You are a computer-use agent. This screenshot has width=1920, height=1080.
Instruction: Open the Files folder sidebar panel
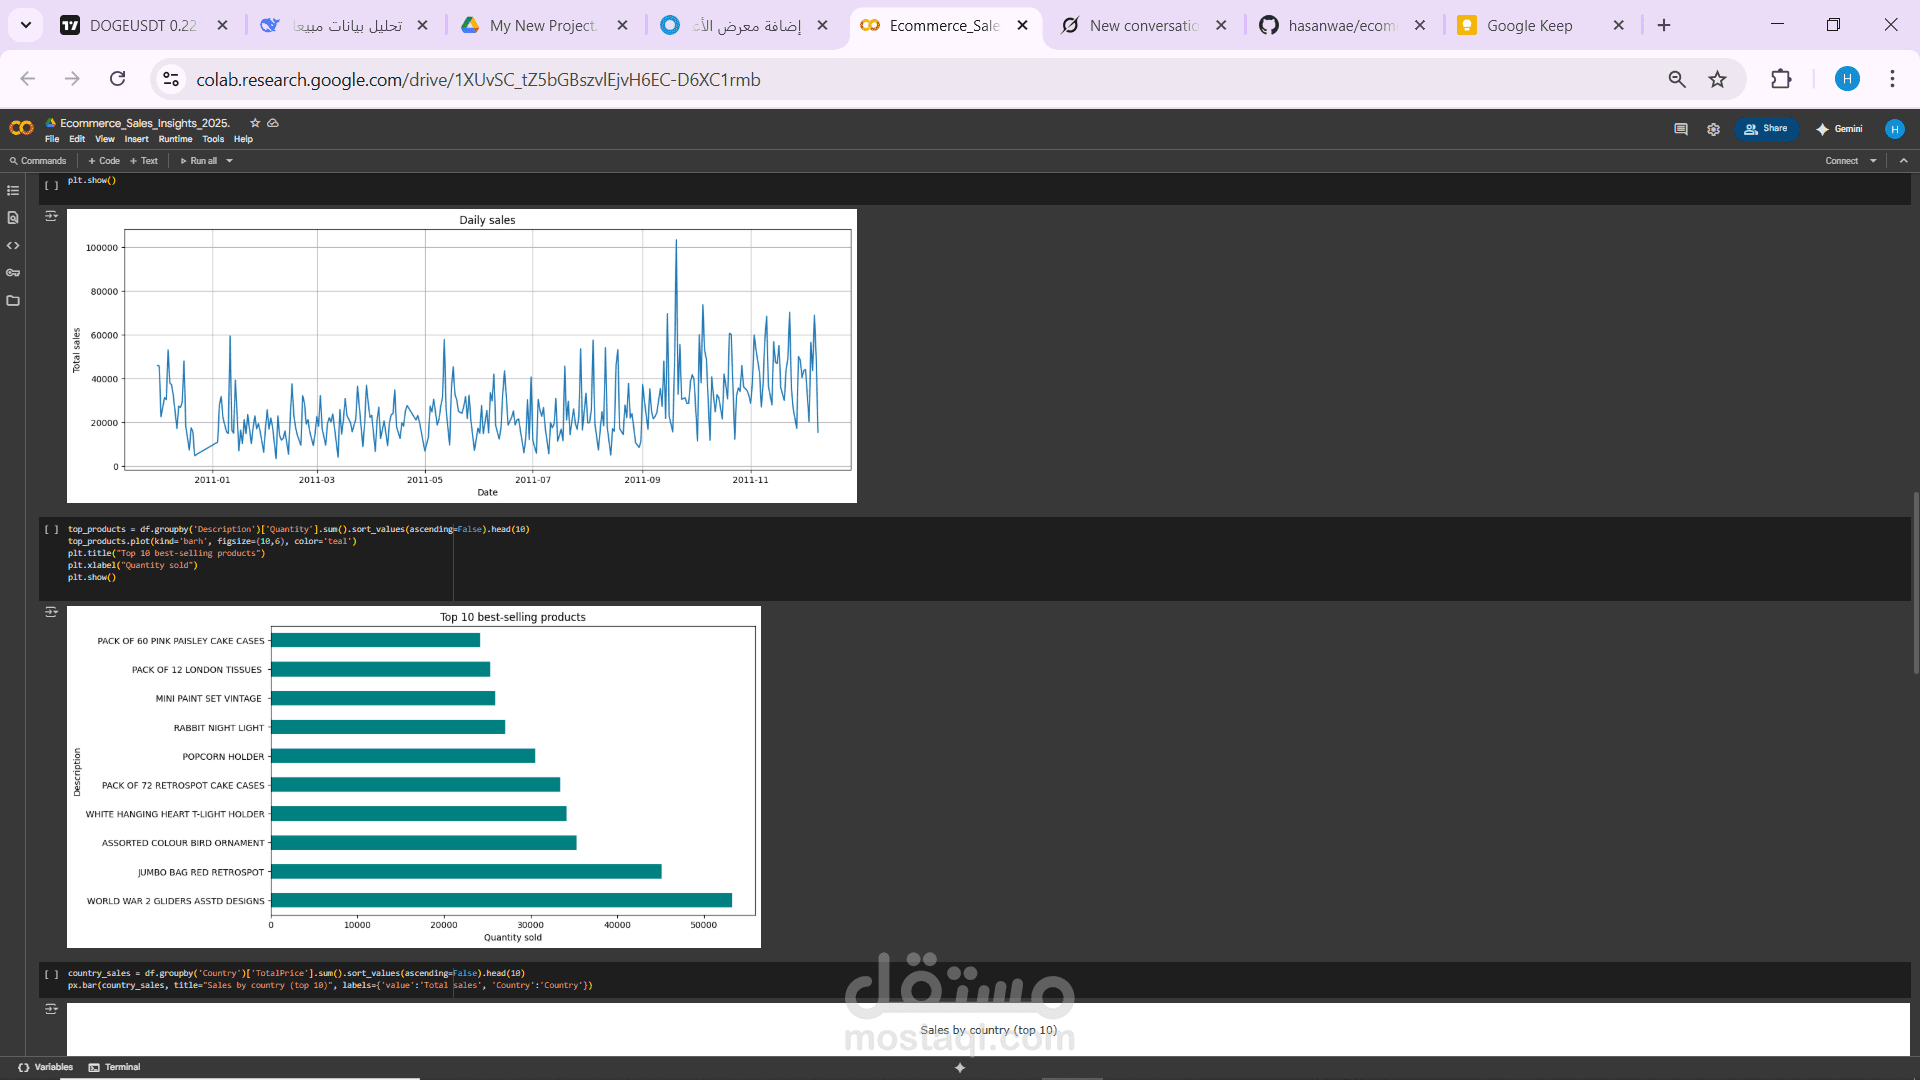point(13,301)
